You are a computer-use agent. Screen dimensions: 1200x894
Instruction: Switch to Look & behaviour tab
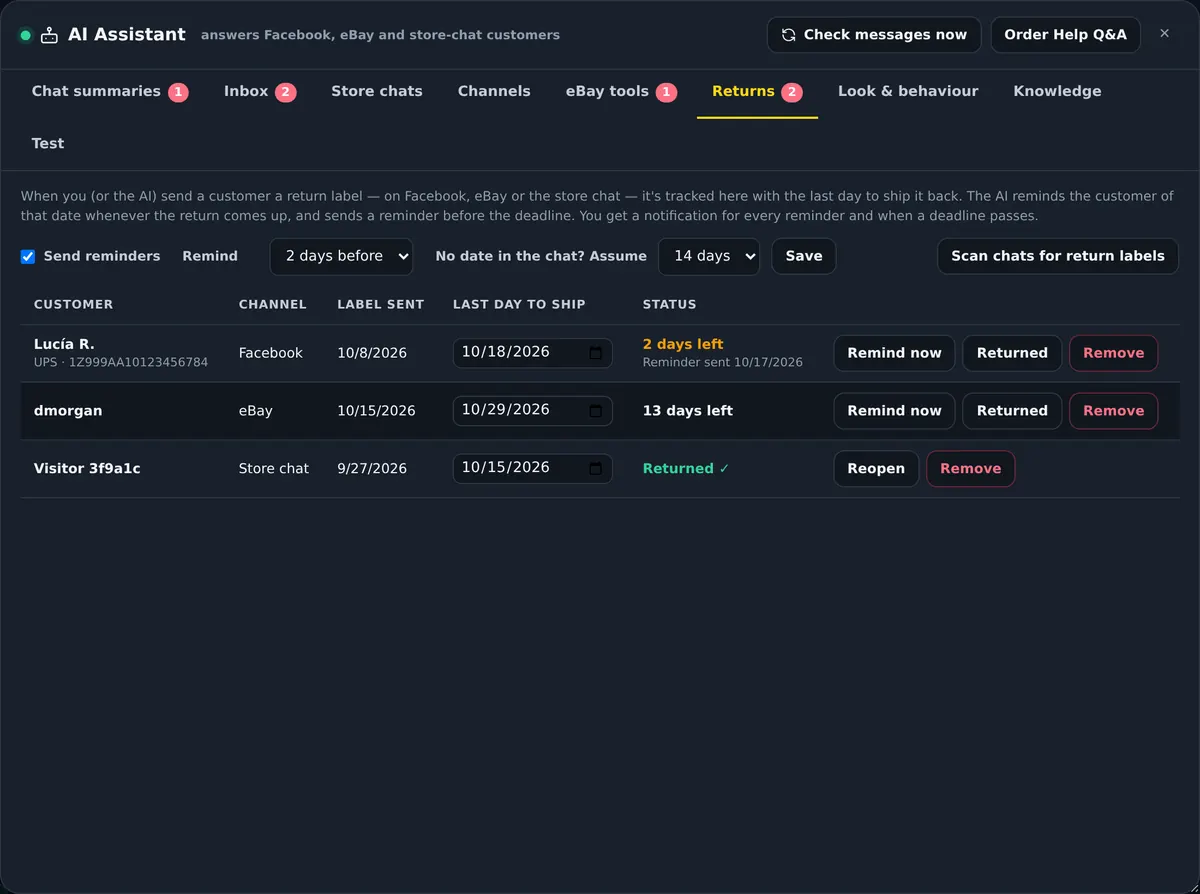pos(908,91)
